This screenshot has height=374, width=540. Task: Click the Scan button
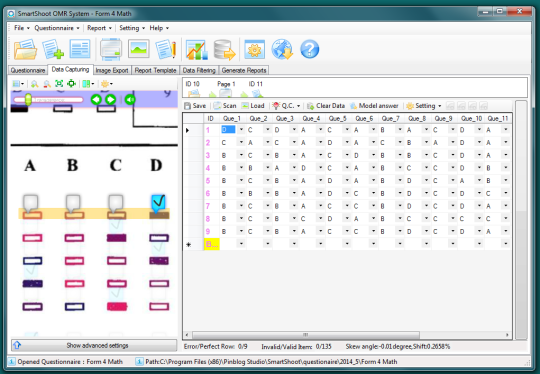click(x=225, y=106)
